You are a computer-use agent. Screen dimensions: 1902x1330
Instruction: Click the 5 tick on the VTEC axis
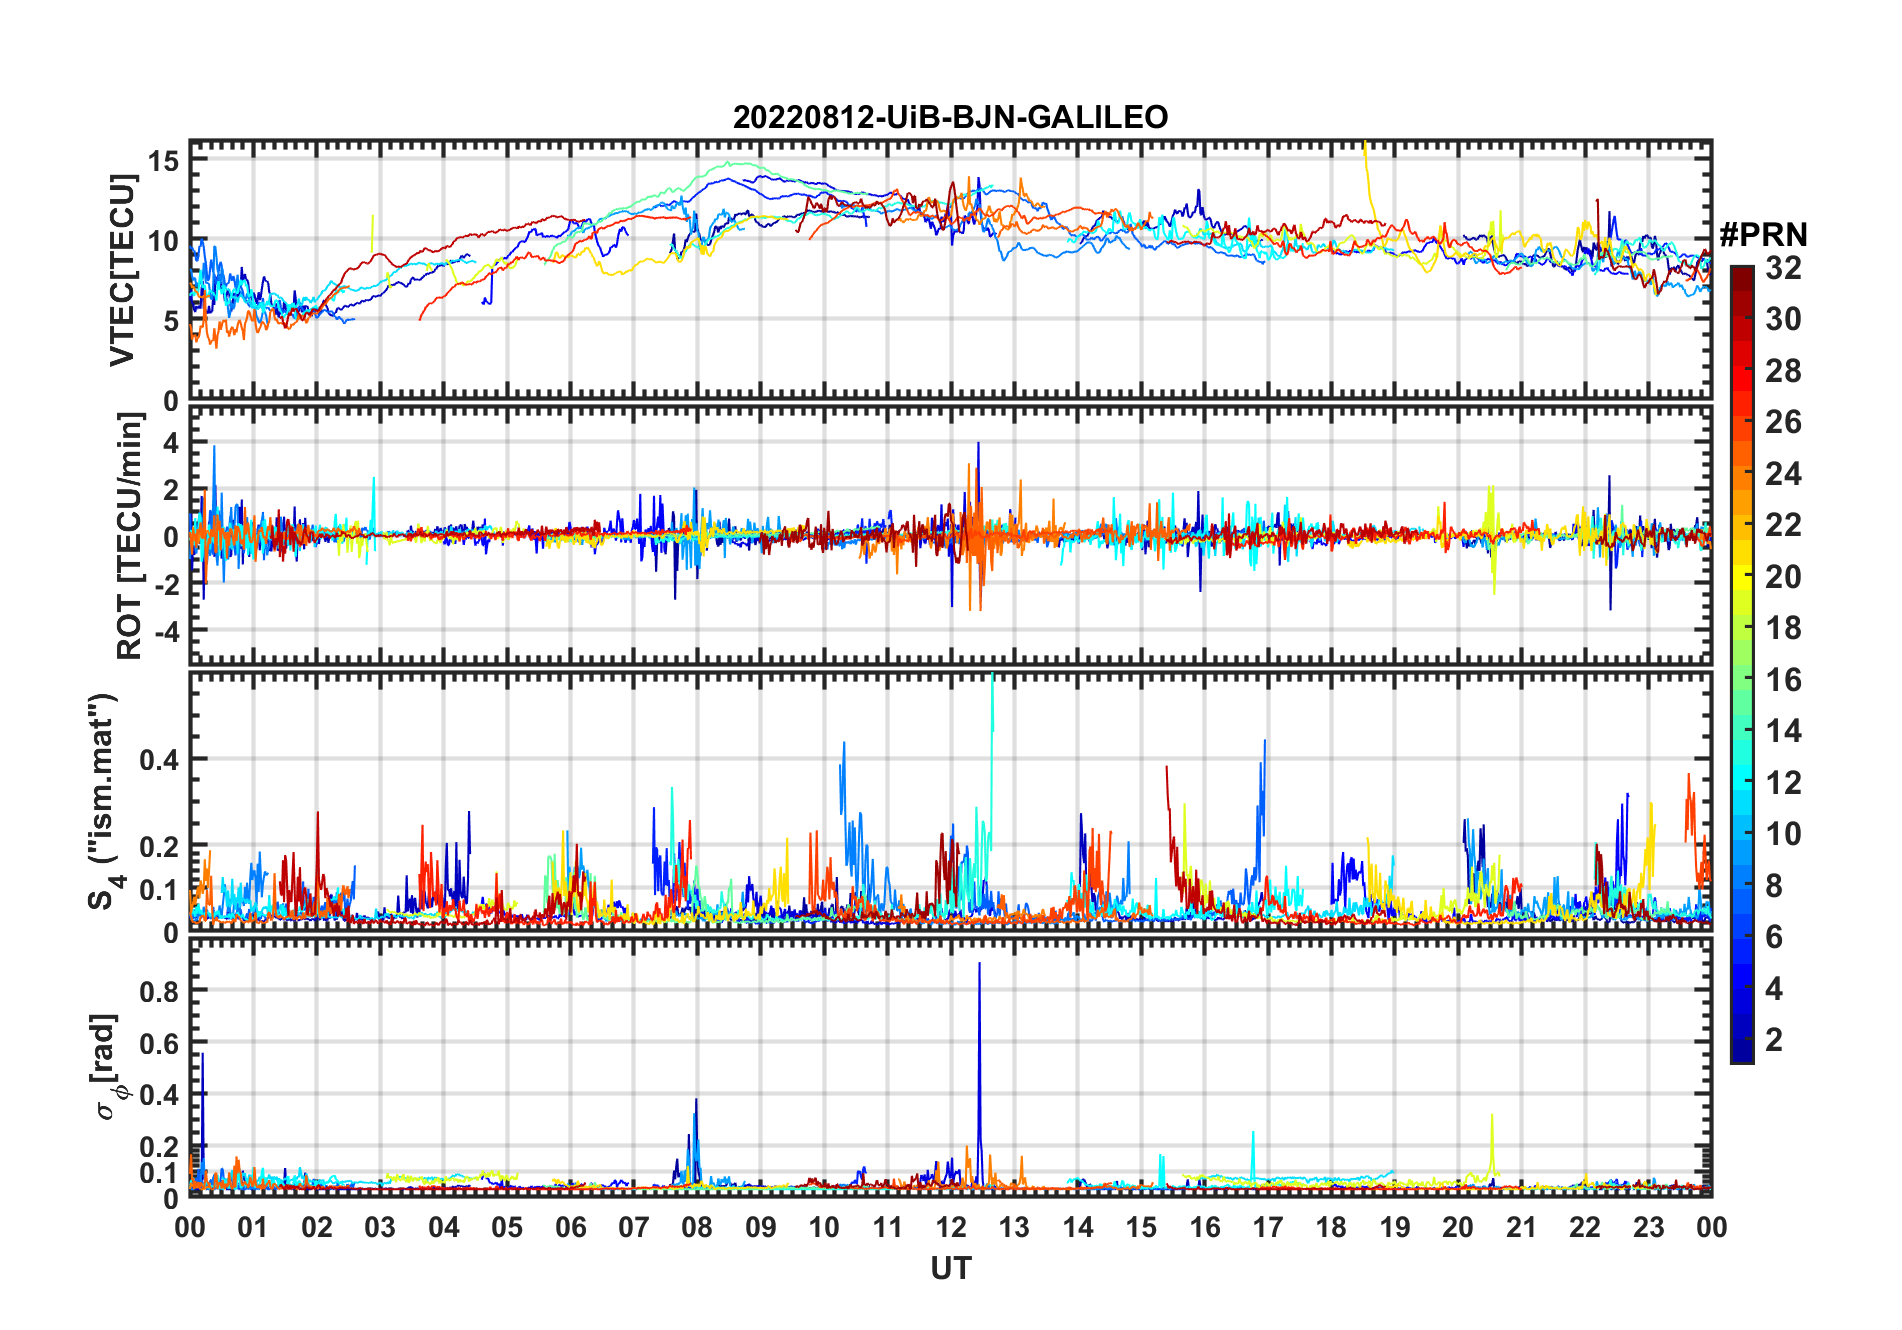[x=171, y=321]
